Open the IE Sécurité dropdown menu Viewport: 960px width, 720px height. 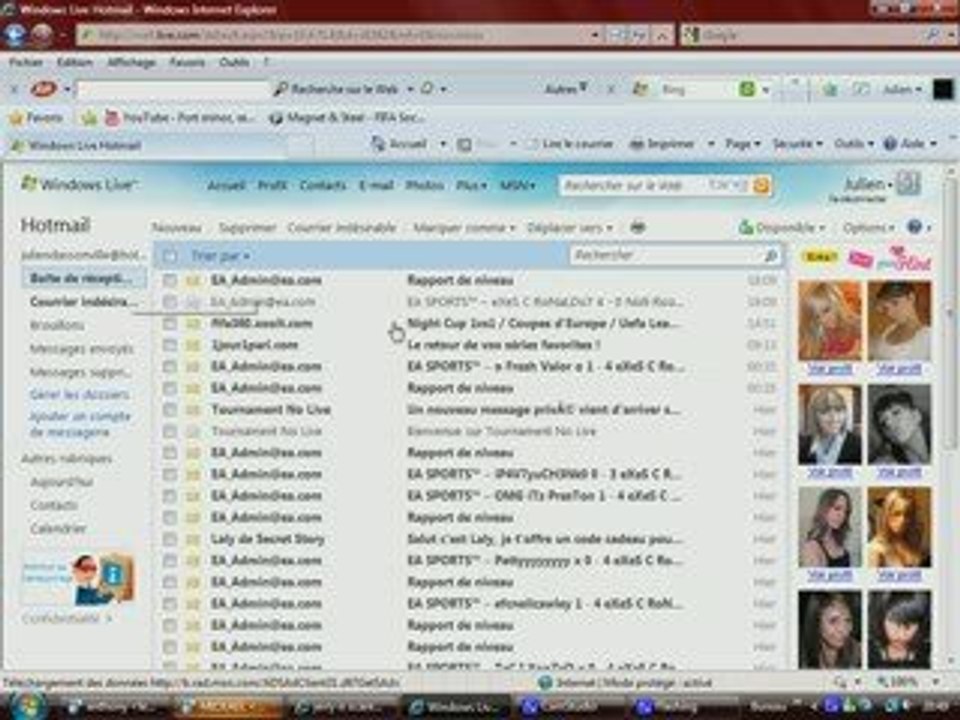pos(797,144)
